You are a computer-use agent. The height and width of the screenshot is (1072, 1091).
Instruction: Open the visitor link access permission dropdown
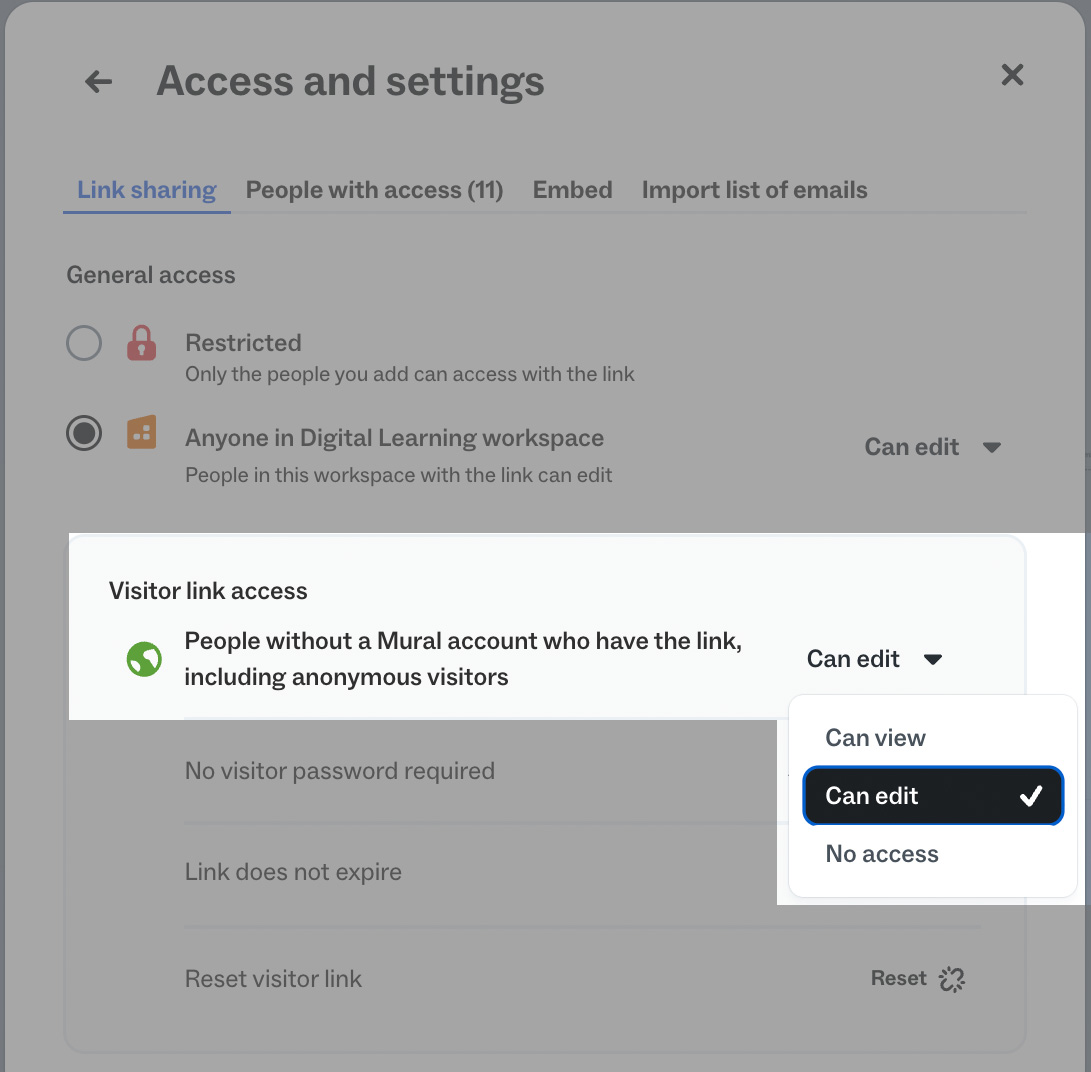click(873, 659)
